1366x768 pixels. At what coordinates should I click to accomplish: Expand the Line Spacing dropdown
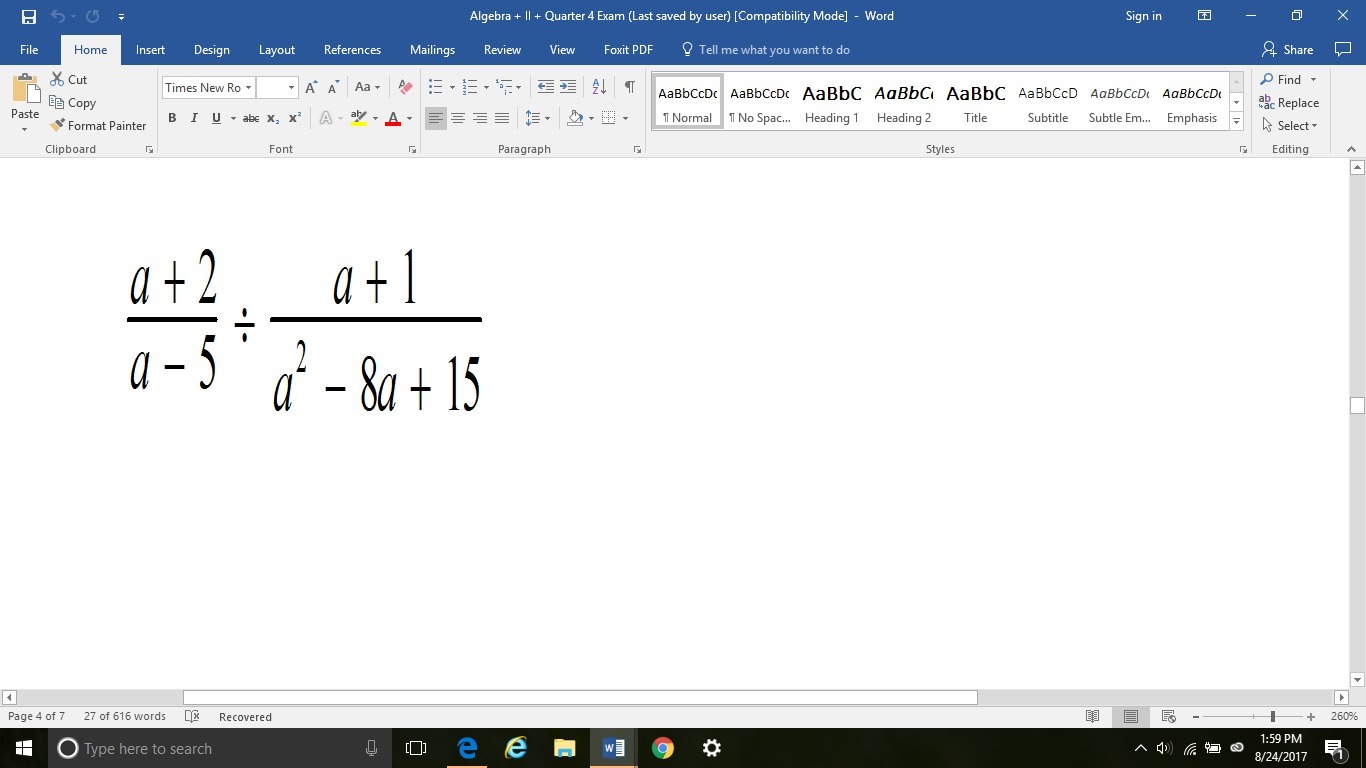click(x=547, y=118)
